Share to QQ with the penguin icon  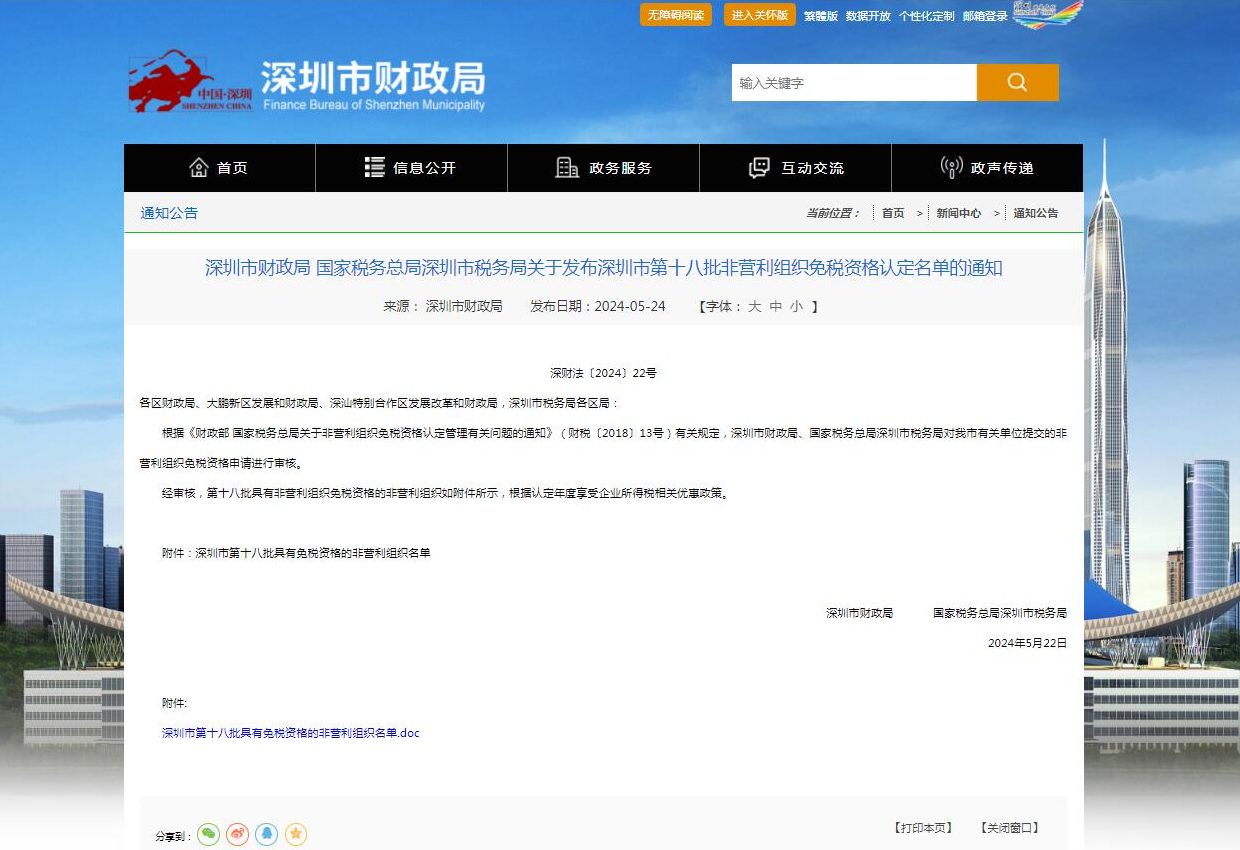click(x=266, y=834)
